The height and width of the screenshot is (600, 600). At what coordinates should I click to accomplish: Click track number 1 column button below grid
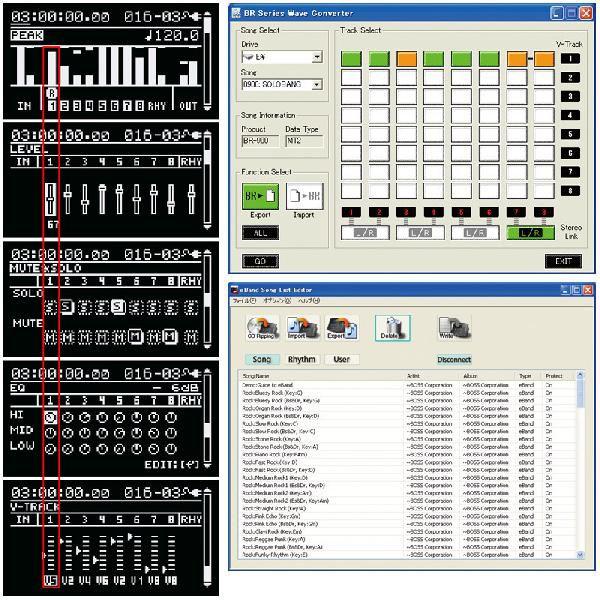pos(351,212)
